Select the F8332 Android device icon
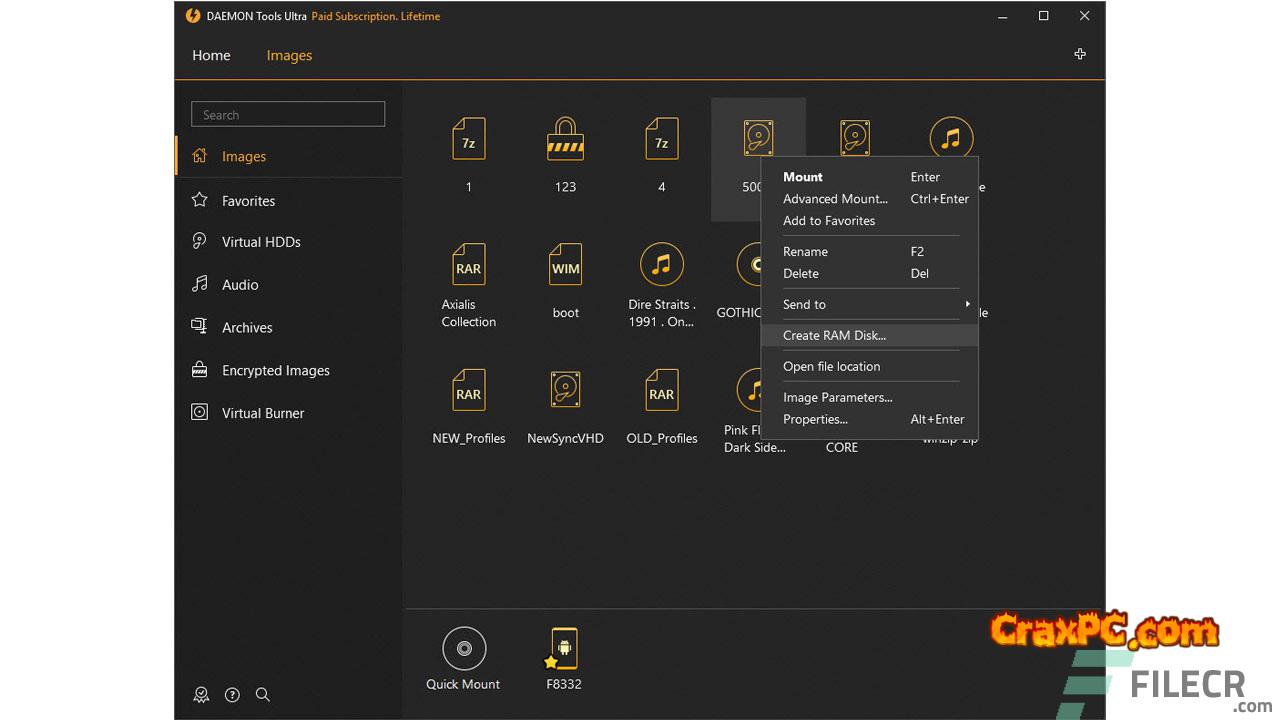This screenshot has width=1280, height=720. [564, 649]
